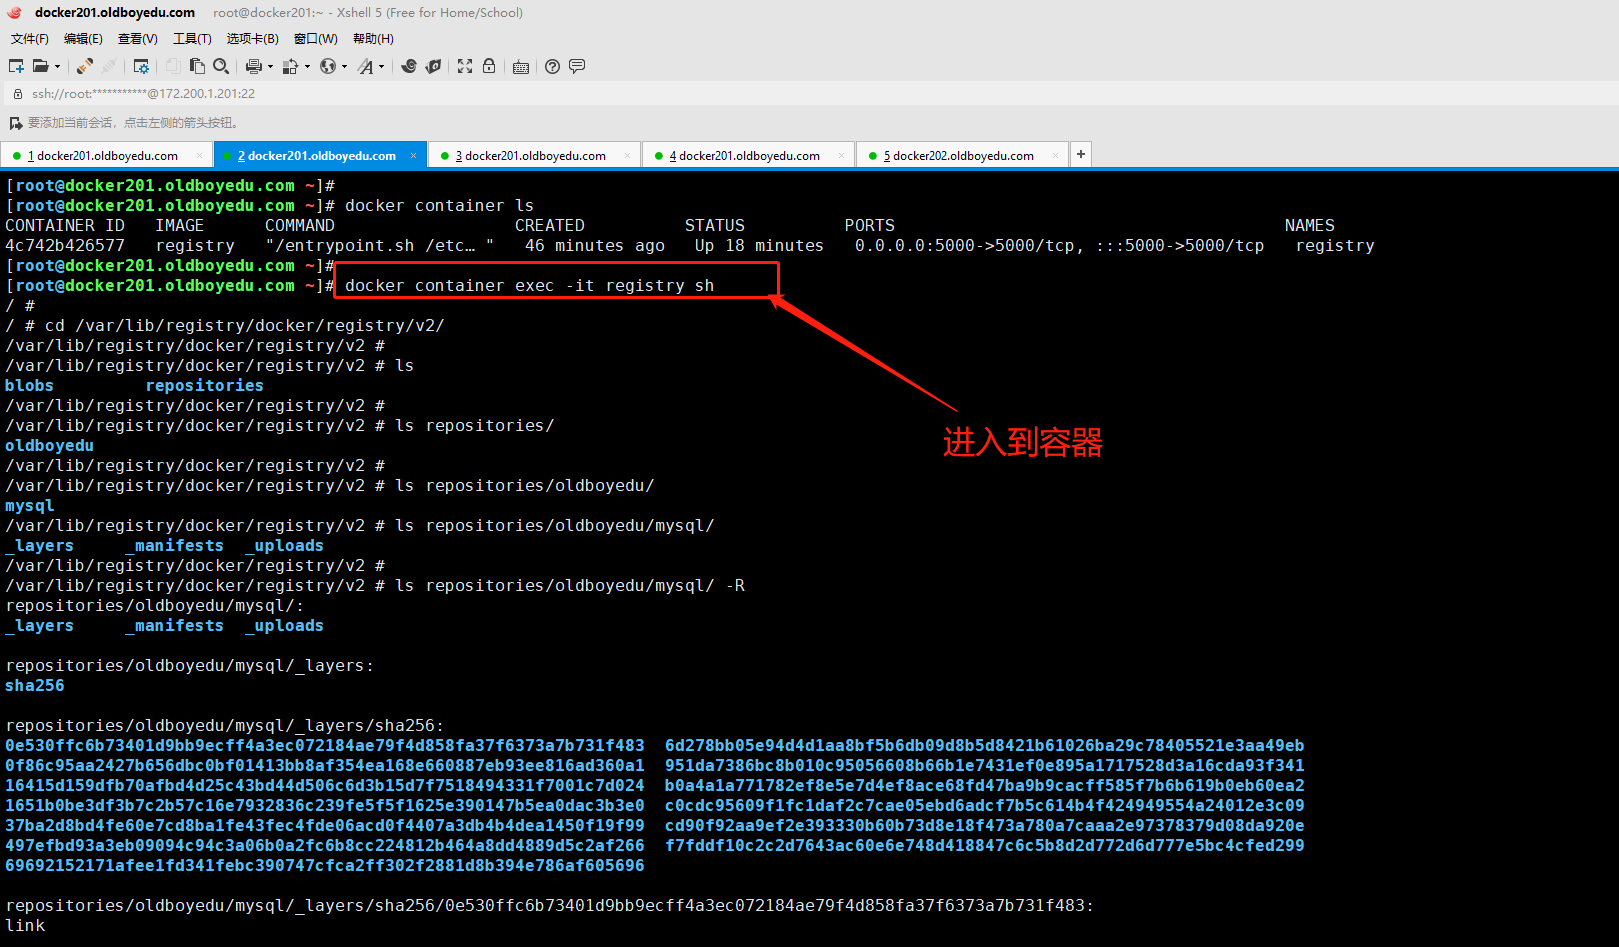The height and width of the screenshot is (947, 1619).
Task: Toggle the full screen icon
Action: coord(465,66)
